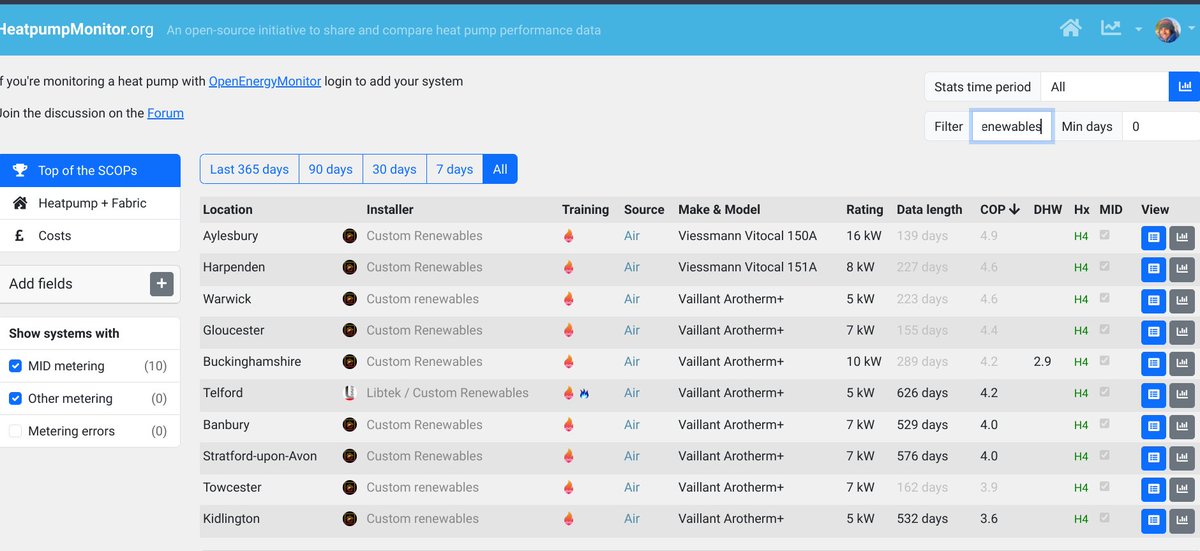The image size is (1200, 551).
Task: Click the Libtek installer logo in Telford row
Action: click(349, 393)
